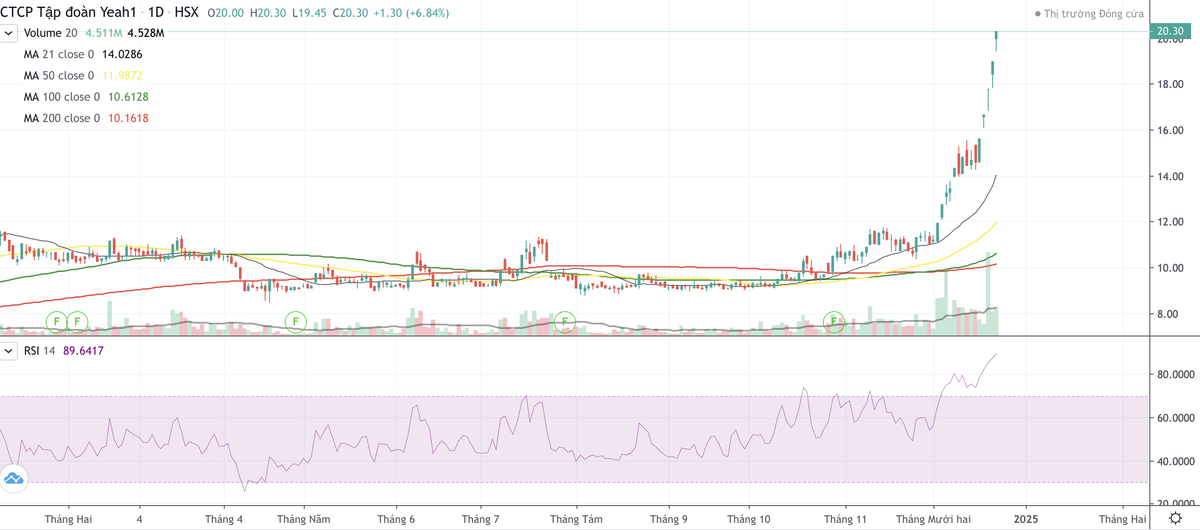
Task: Click the F marker near Tháng 11
Action: (x=835, y=321)
